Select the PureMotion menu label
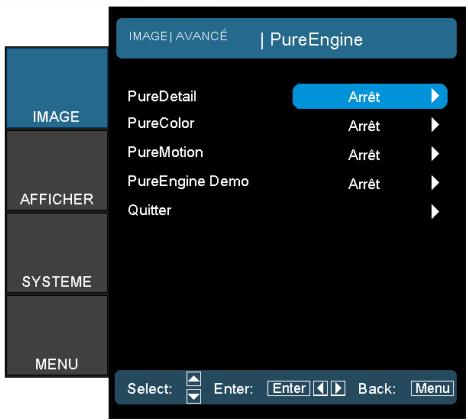This screenshot has height=420, width=468. [165, 152]
